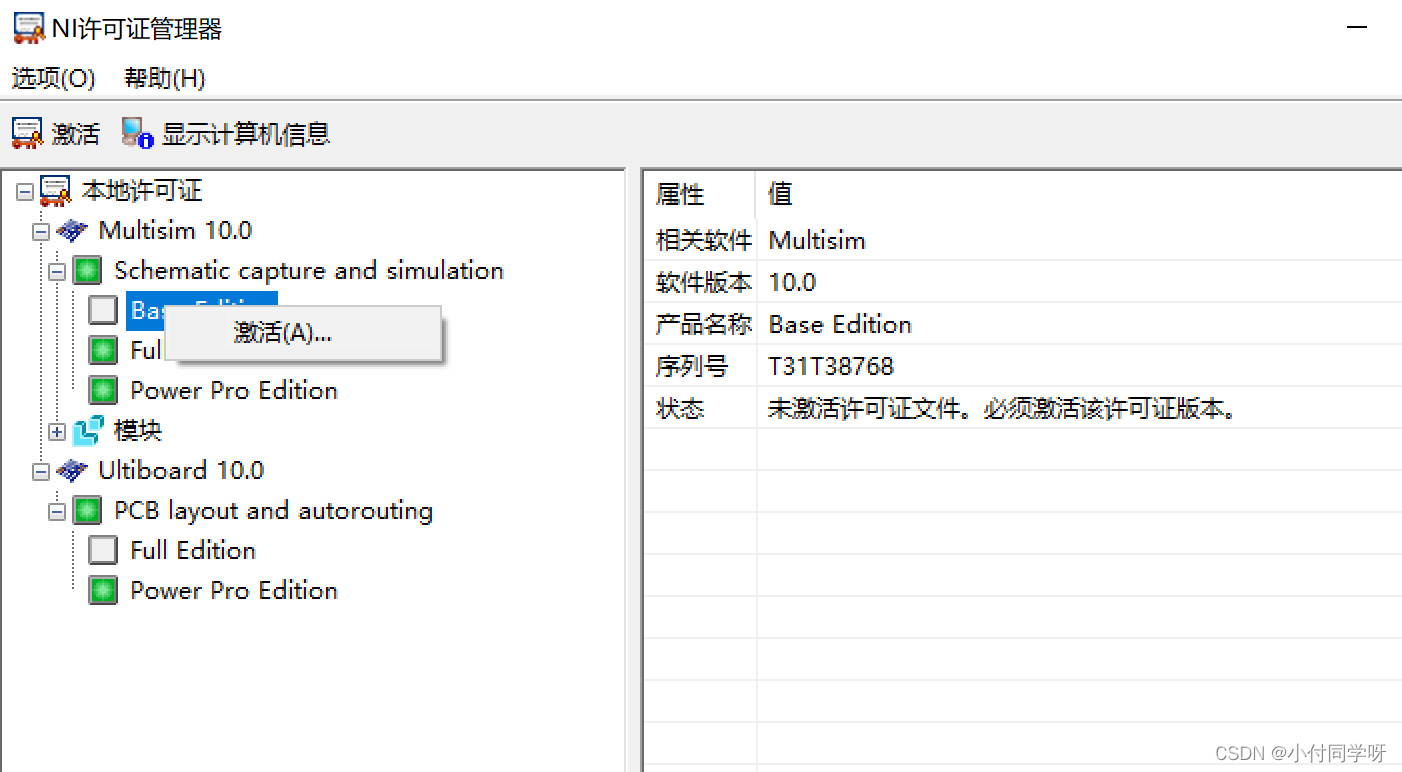Click the 相关软件 property cell
This screenshot has height=772, width=1402.
(702, 240)
